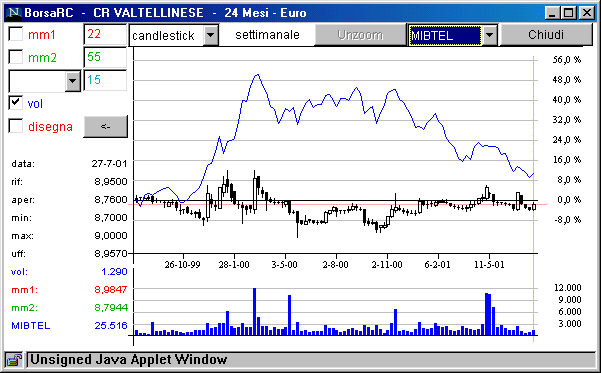Click the 2-11-00 date axis label
The height and width of the screenshot is (373, 601).
tap(387, 265)
